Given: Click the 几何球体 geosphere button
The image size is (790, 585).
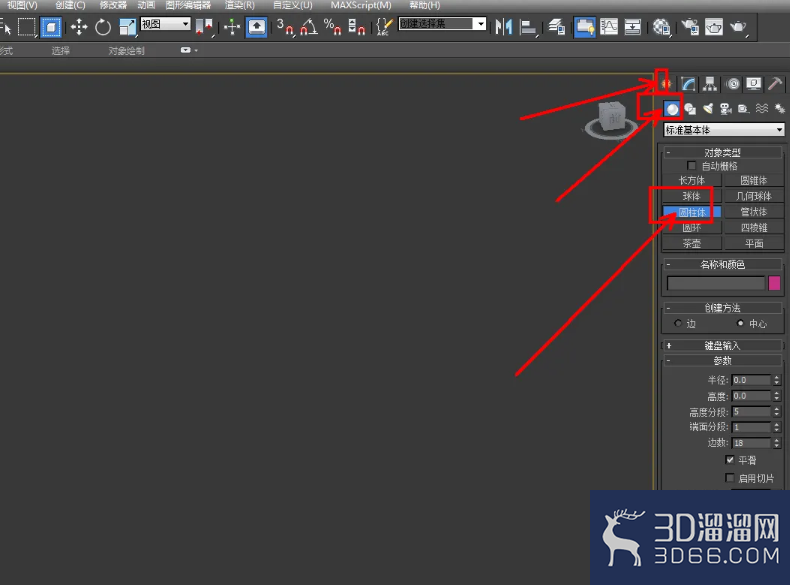Looking at the screenshot, I should coord(754,196).
